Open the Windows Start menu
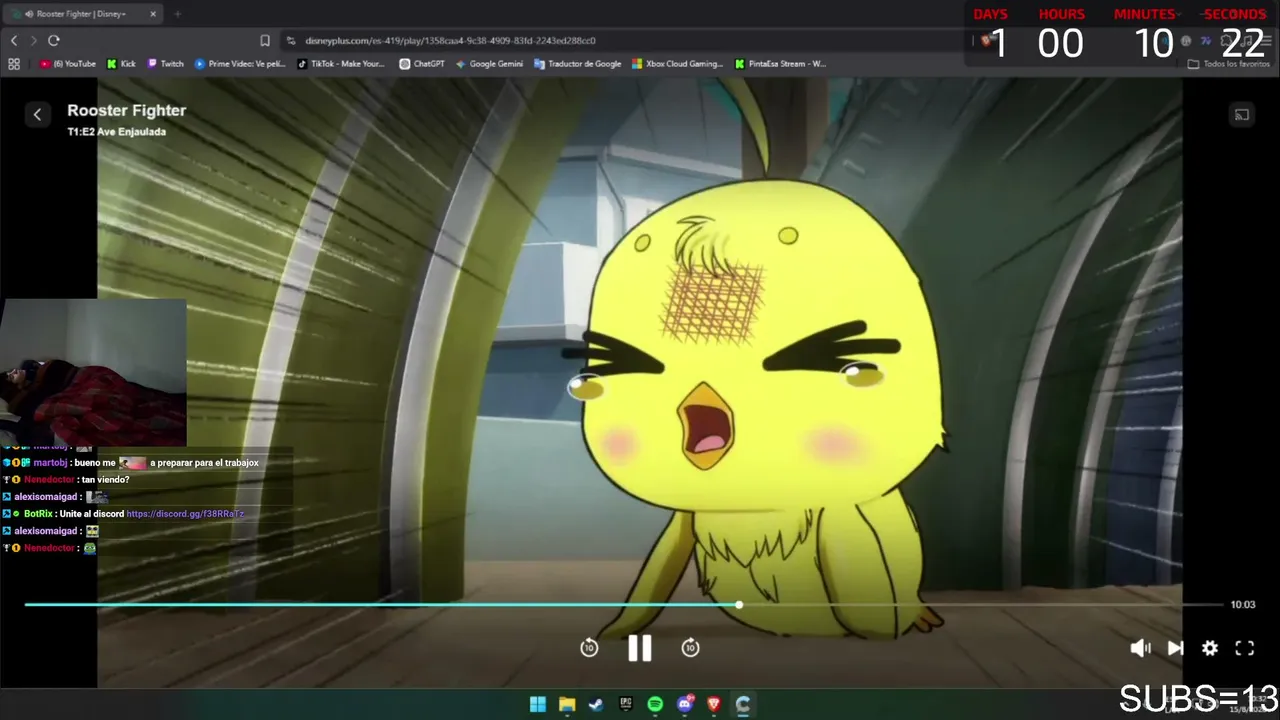 (x=538, y=704)
